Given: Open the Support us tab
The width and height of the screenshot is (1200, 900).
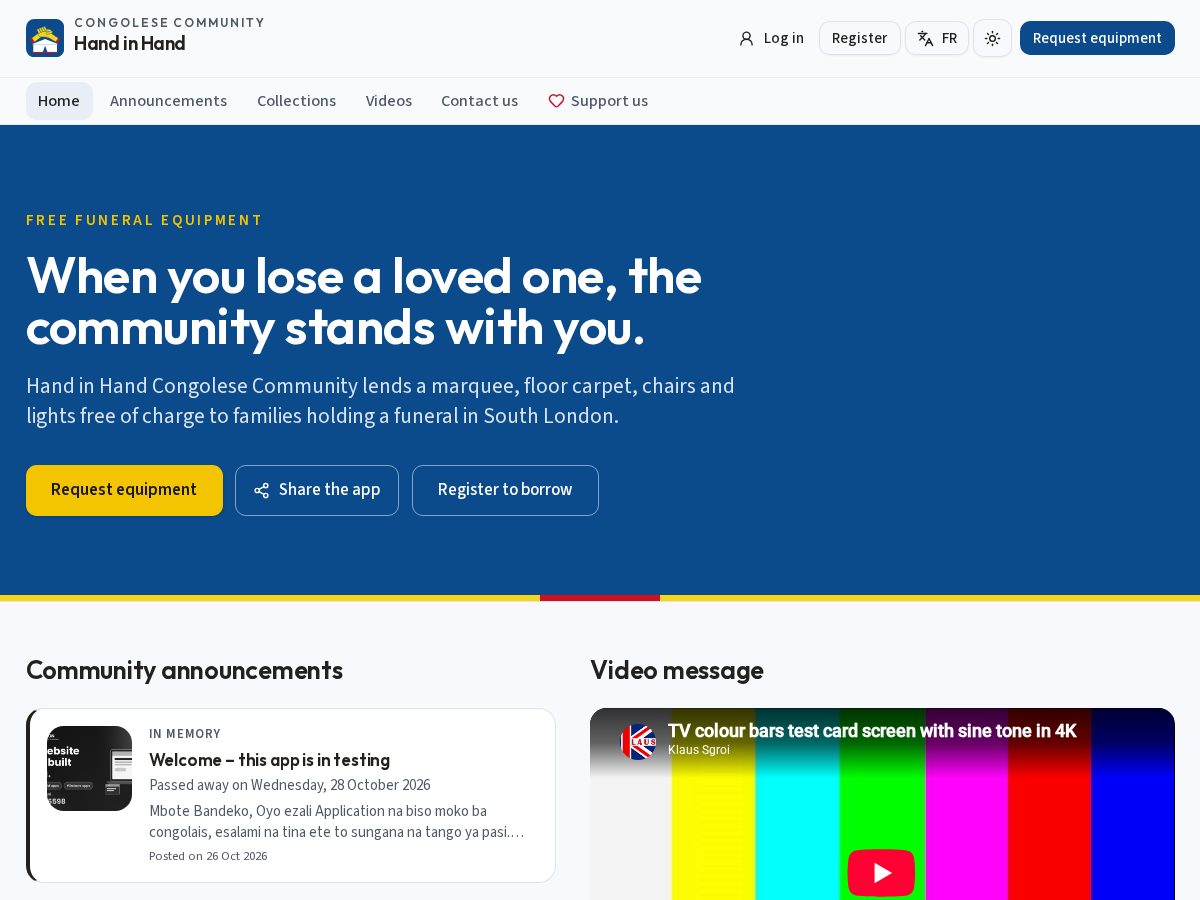Looking at the screenshot, I should (x=598, y=101).
